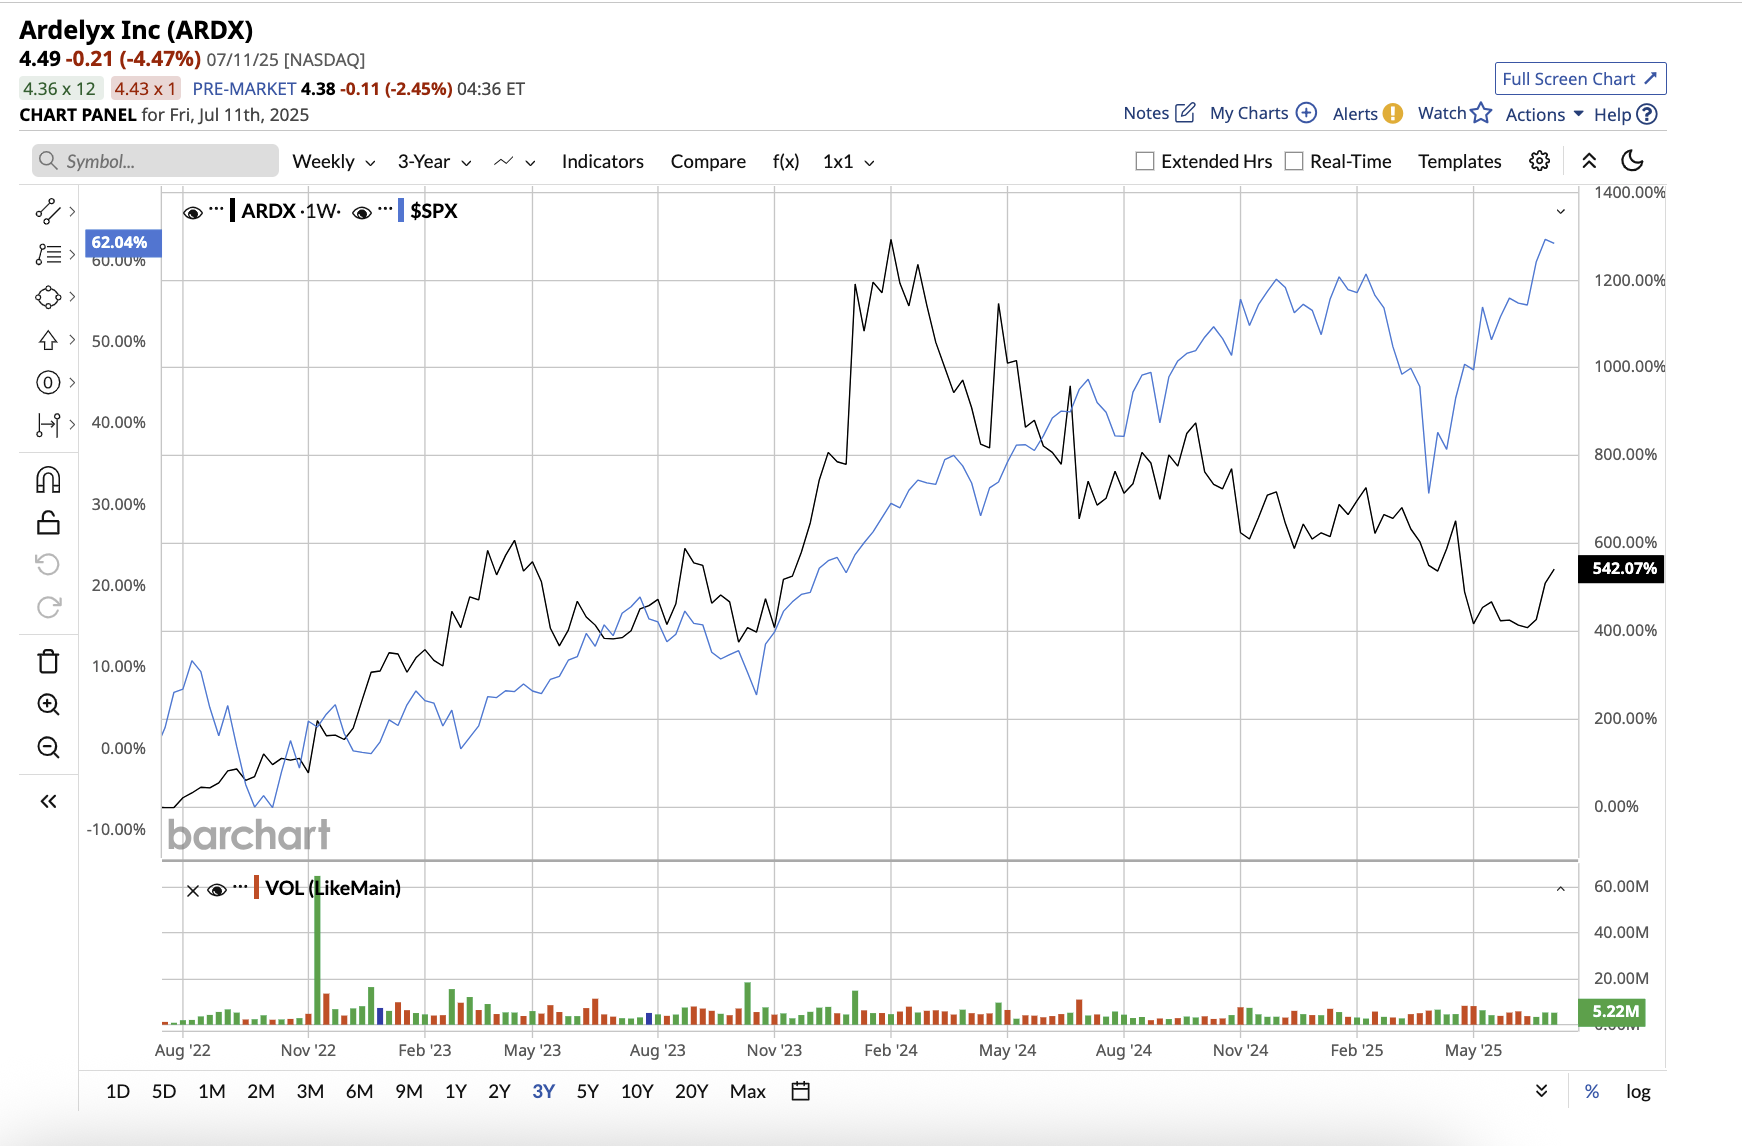Collapse the drawing tools sidebar

point(48,801)
